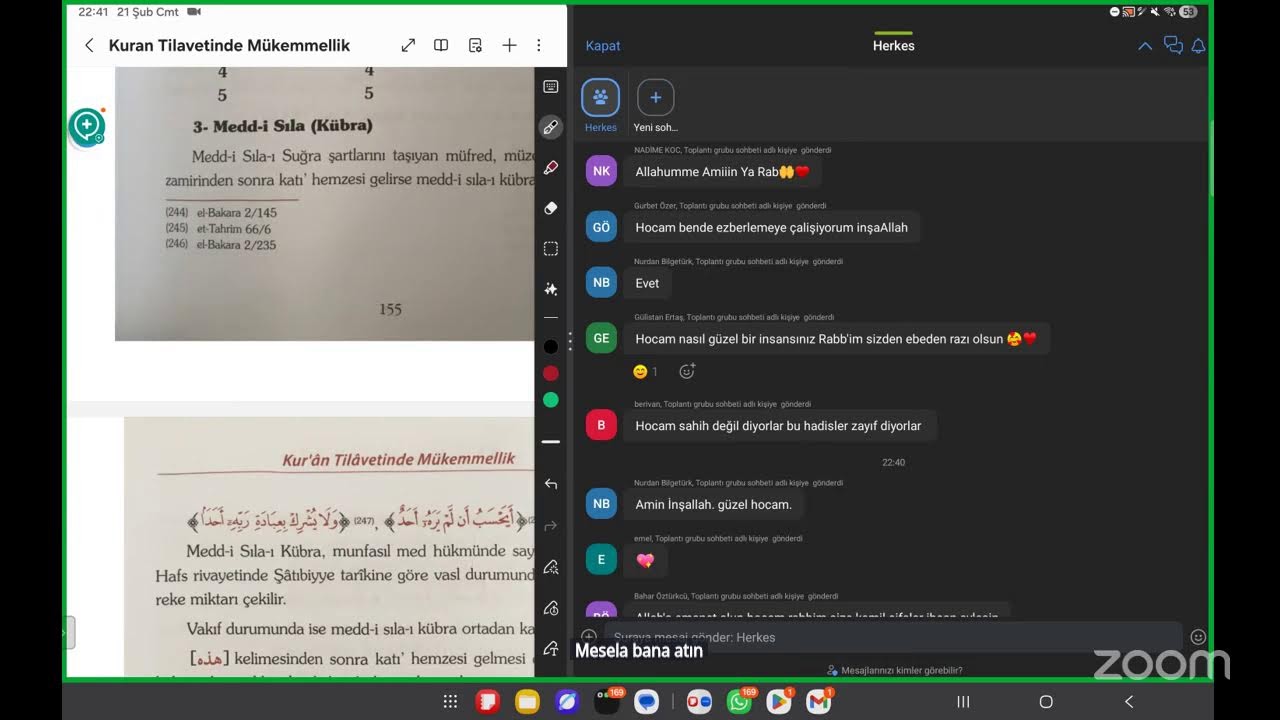This screenshot has height=720, width=1280.
Task: Open the black app with 169 badge
Action: 608,701
